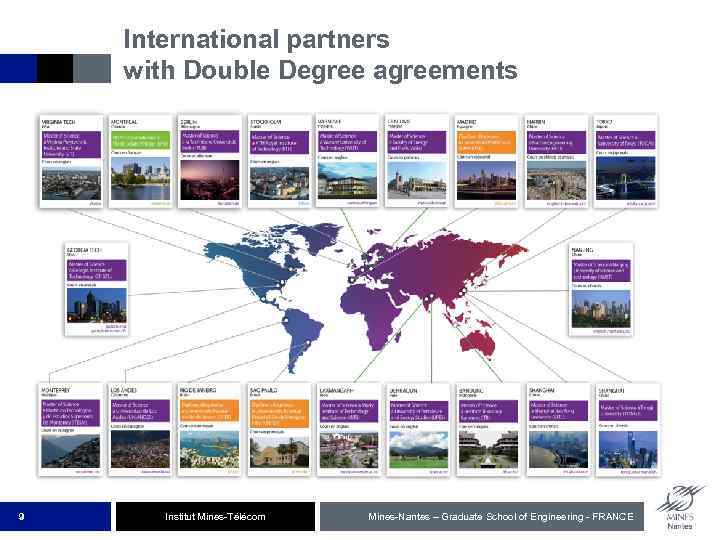This screenshot has height=540, width=720.
Task: Open the Virginia Tech city photo
Action: [71, 183]
